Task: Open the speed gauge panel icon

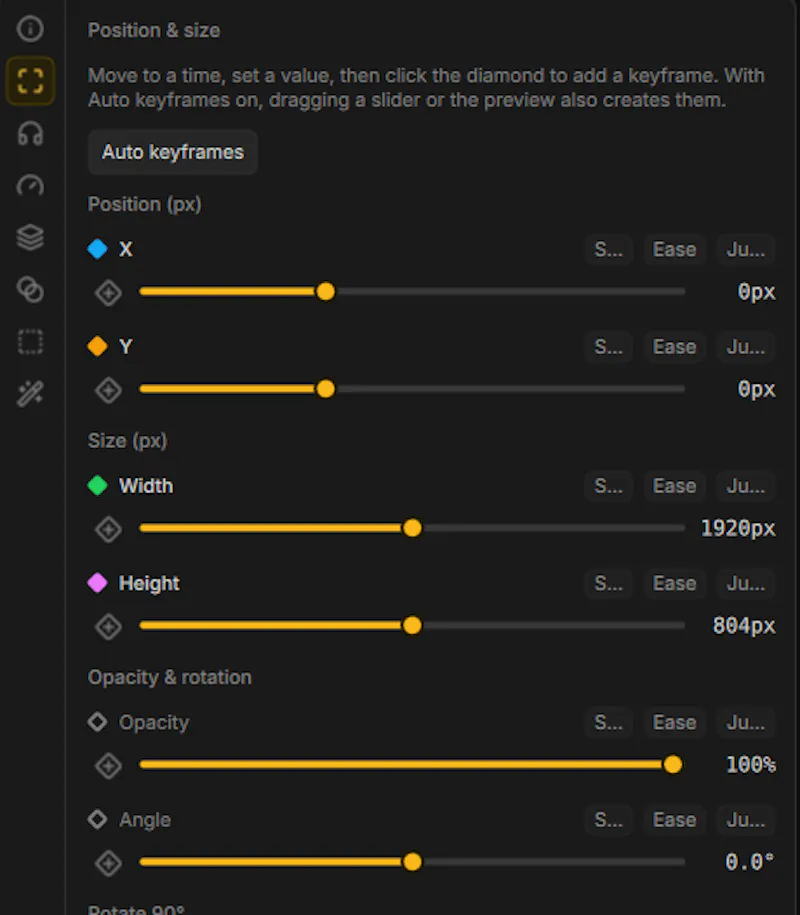Action: pos(30,186)
